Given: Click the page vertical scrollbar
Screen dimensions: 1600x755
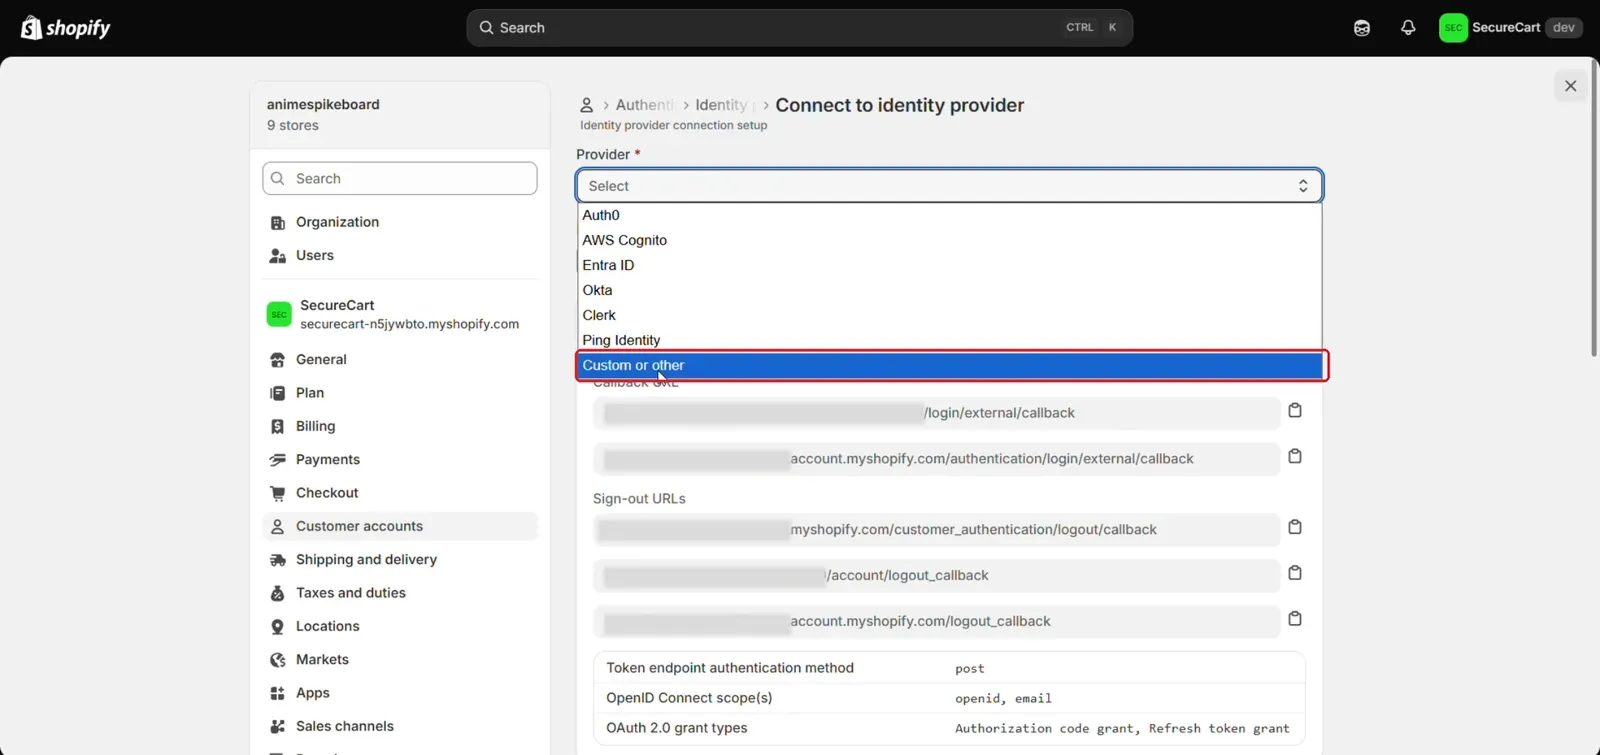Looking at the screenshot, I should (x=1594, y=210).
